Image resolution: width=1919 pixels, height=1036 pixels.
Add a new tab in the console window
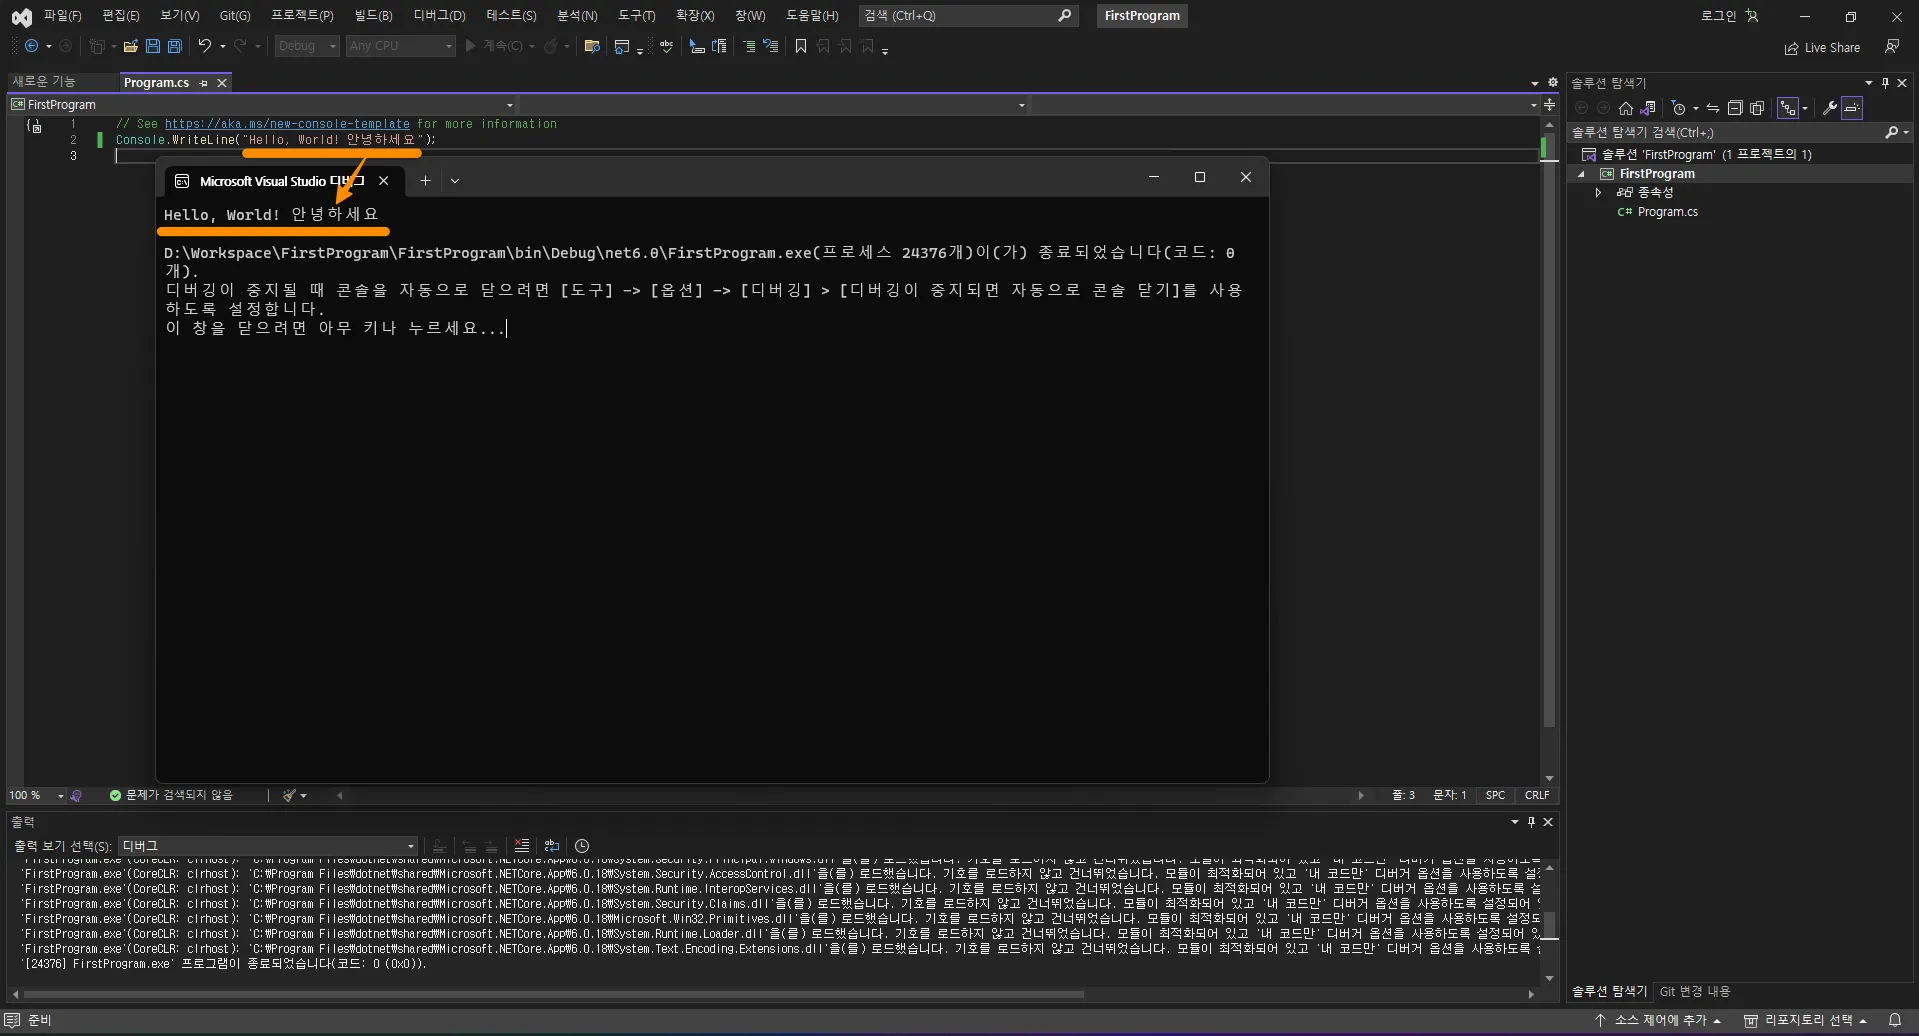click(x=425, y=181)
